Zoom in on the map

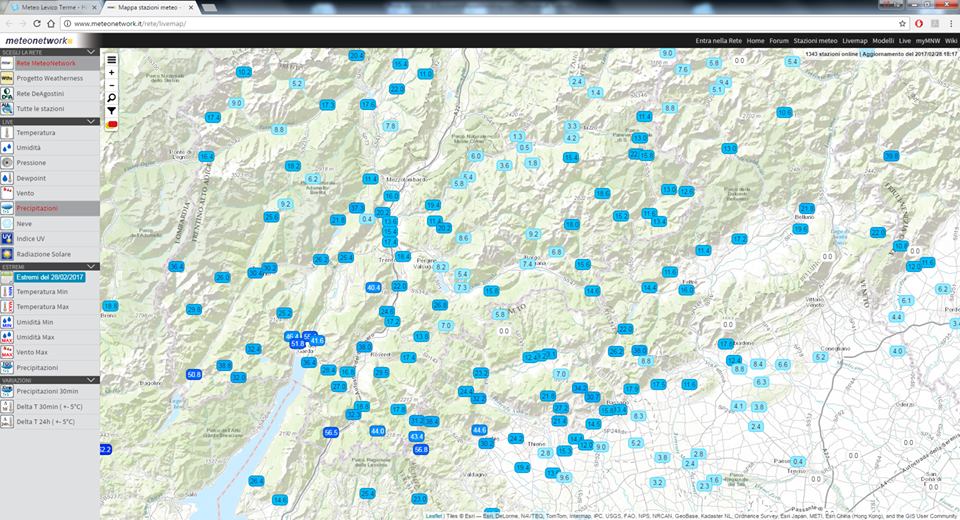(111, 73)
